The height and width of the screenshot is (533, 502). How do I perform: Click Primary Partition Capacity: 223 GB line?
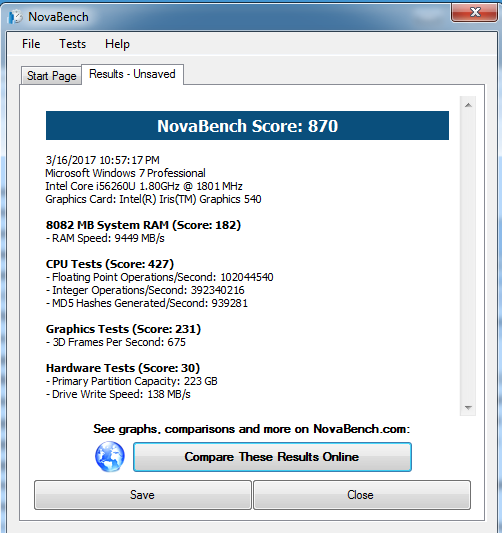[x=132, y=381]
